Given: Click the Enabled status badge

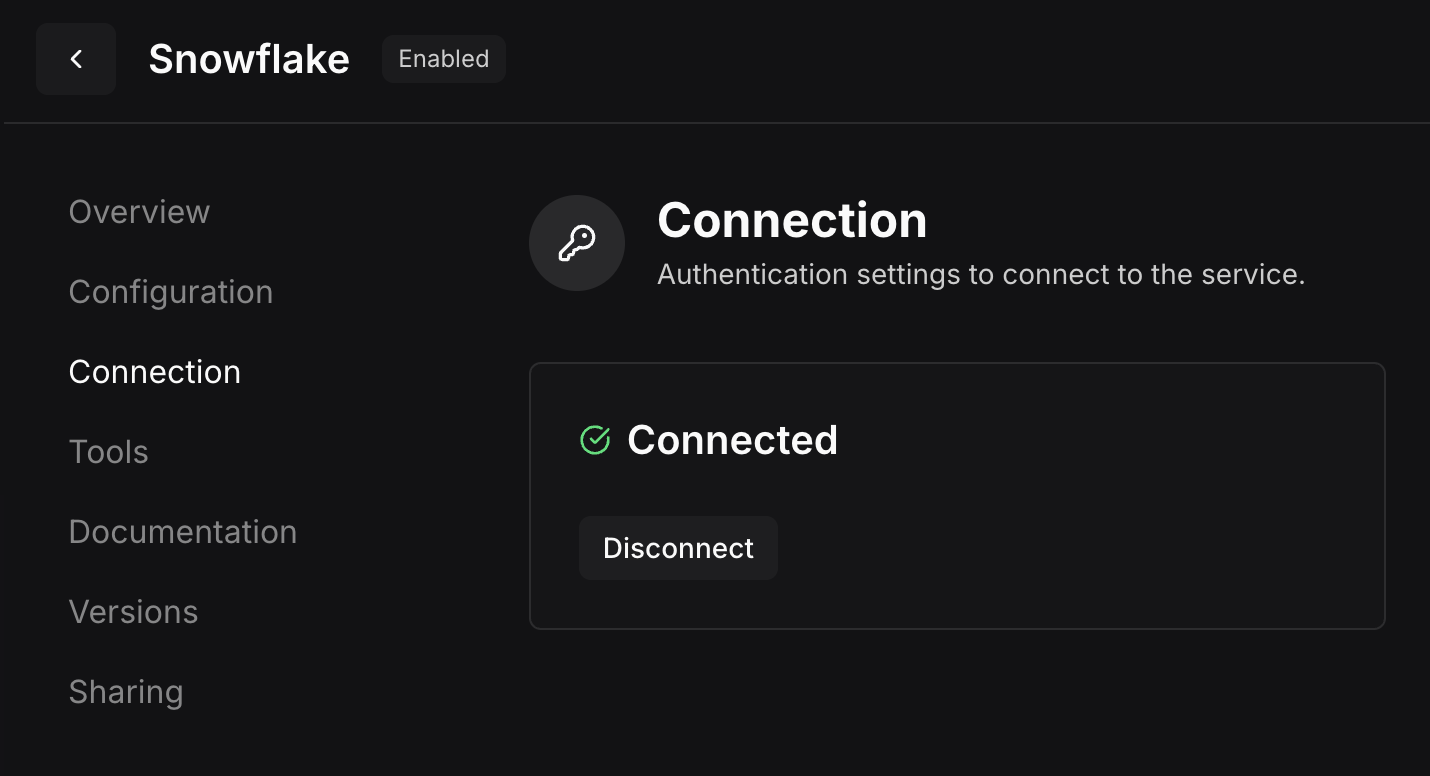Looking at the screenshot, I should (x=444, y=59).
